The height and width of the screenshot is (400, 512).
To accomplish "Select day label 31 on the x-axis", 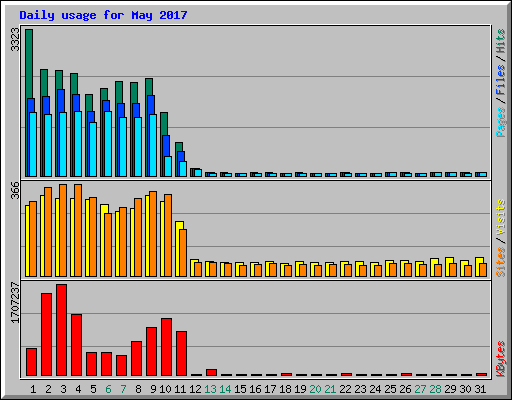I will point(480,389).
